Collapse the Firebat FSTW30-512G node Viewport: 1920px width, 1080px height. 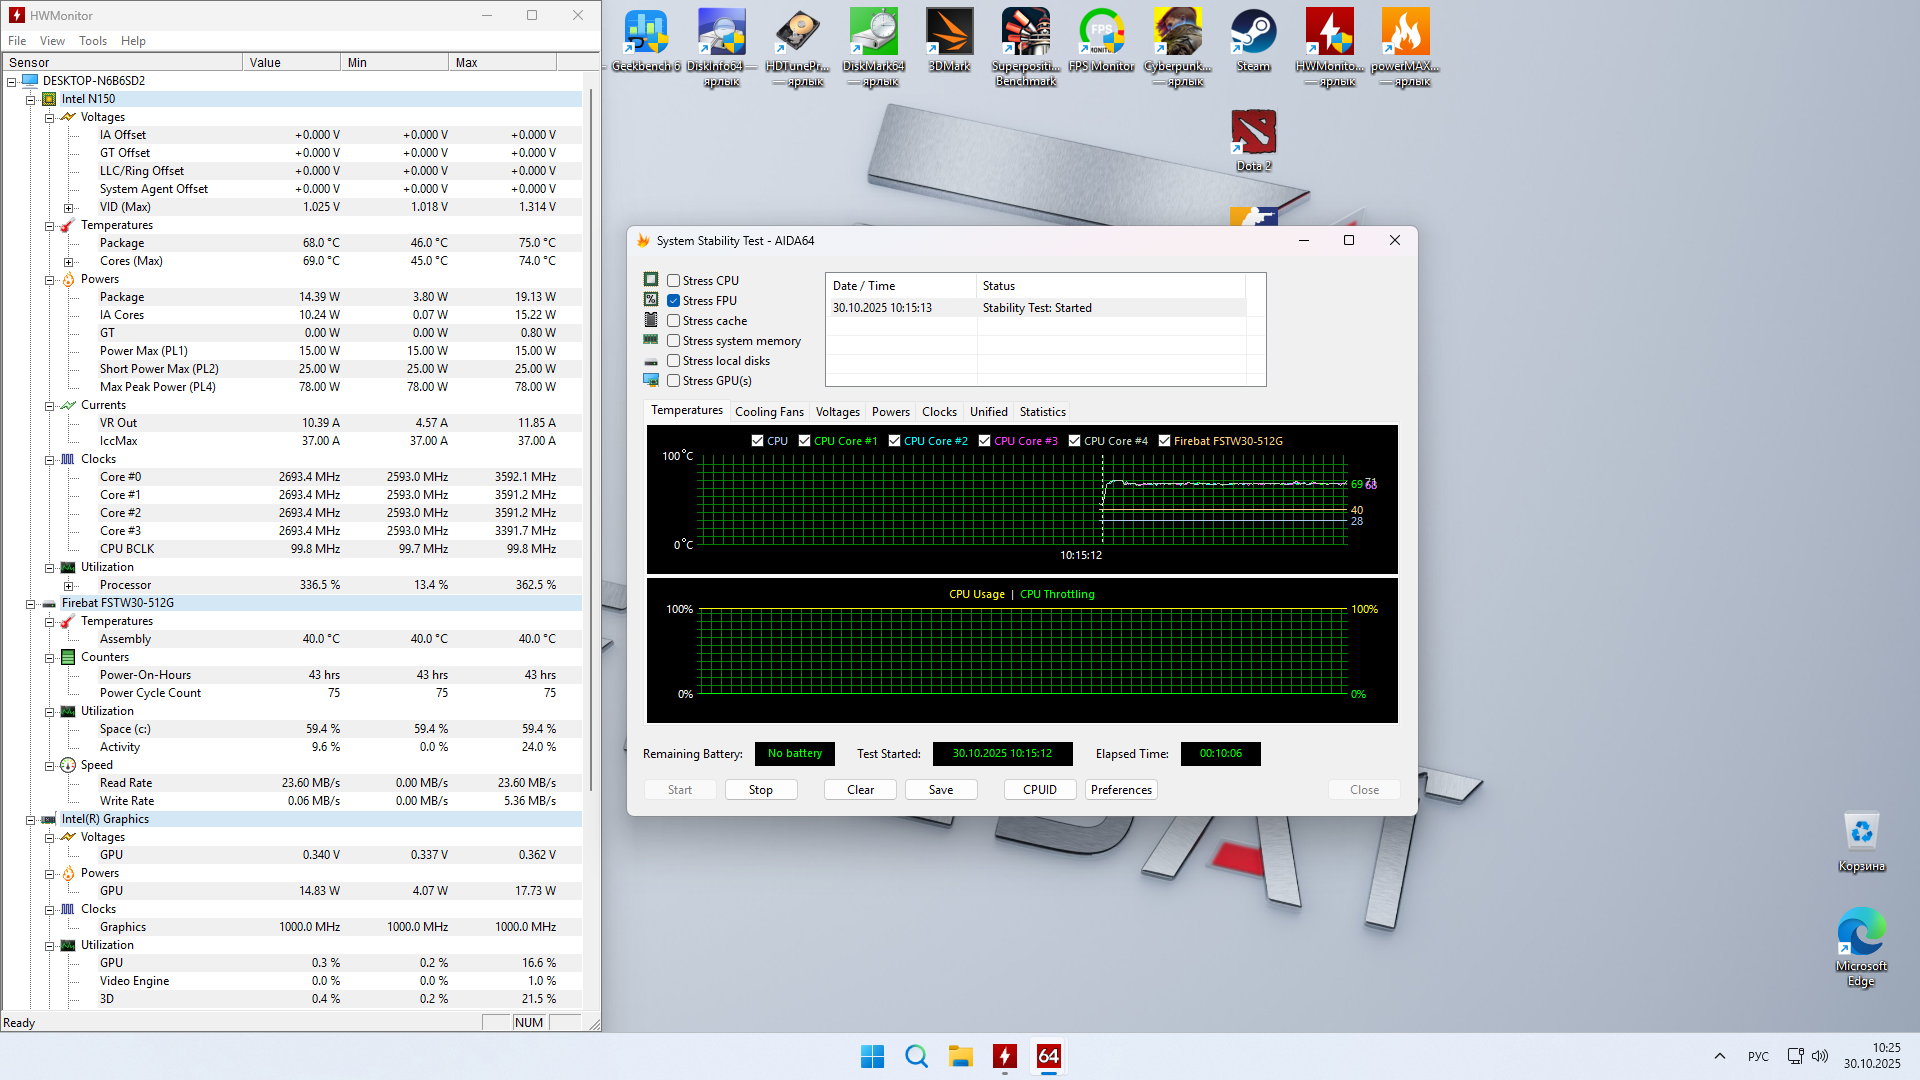[x=31, y=604]
